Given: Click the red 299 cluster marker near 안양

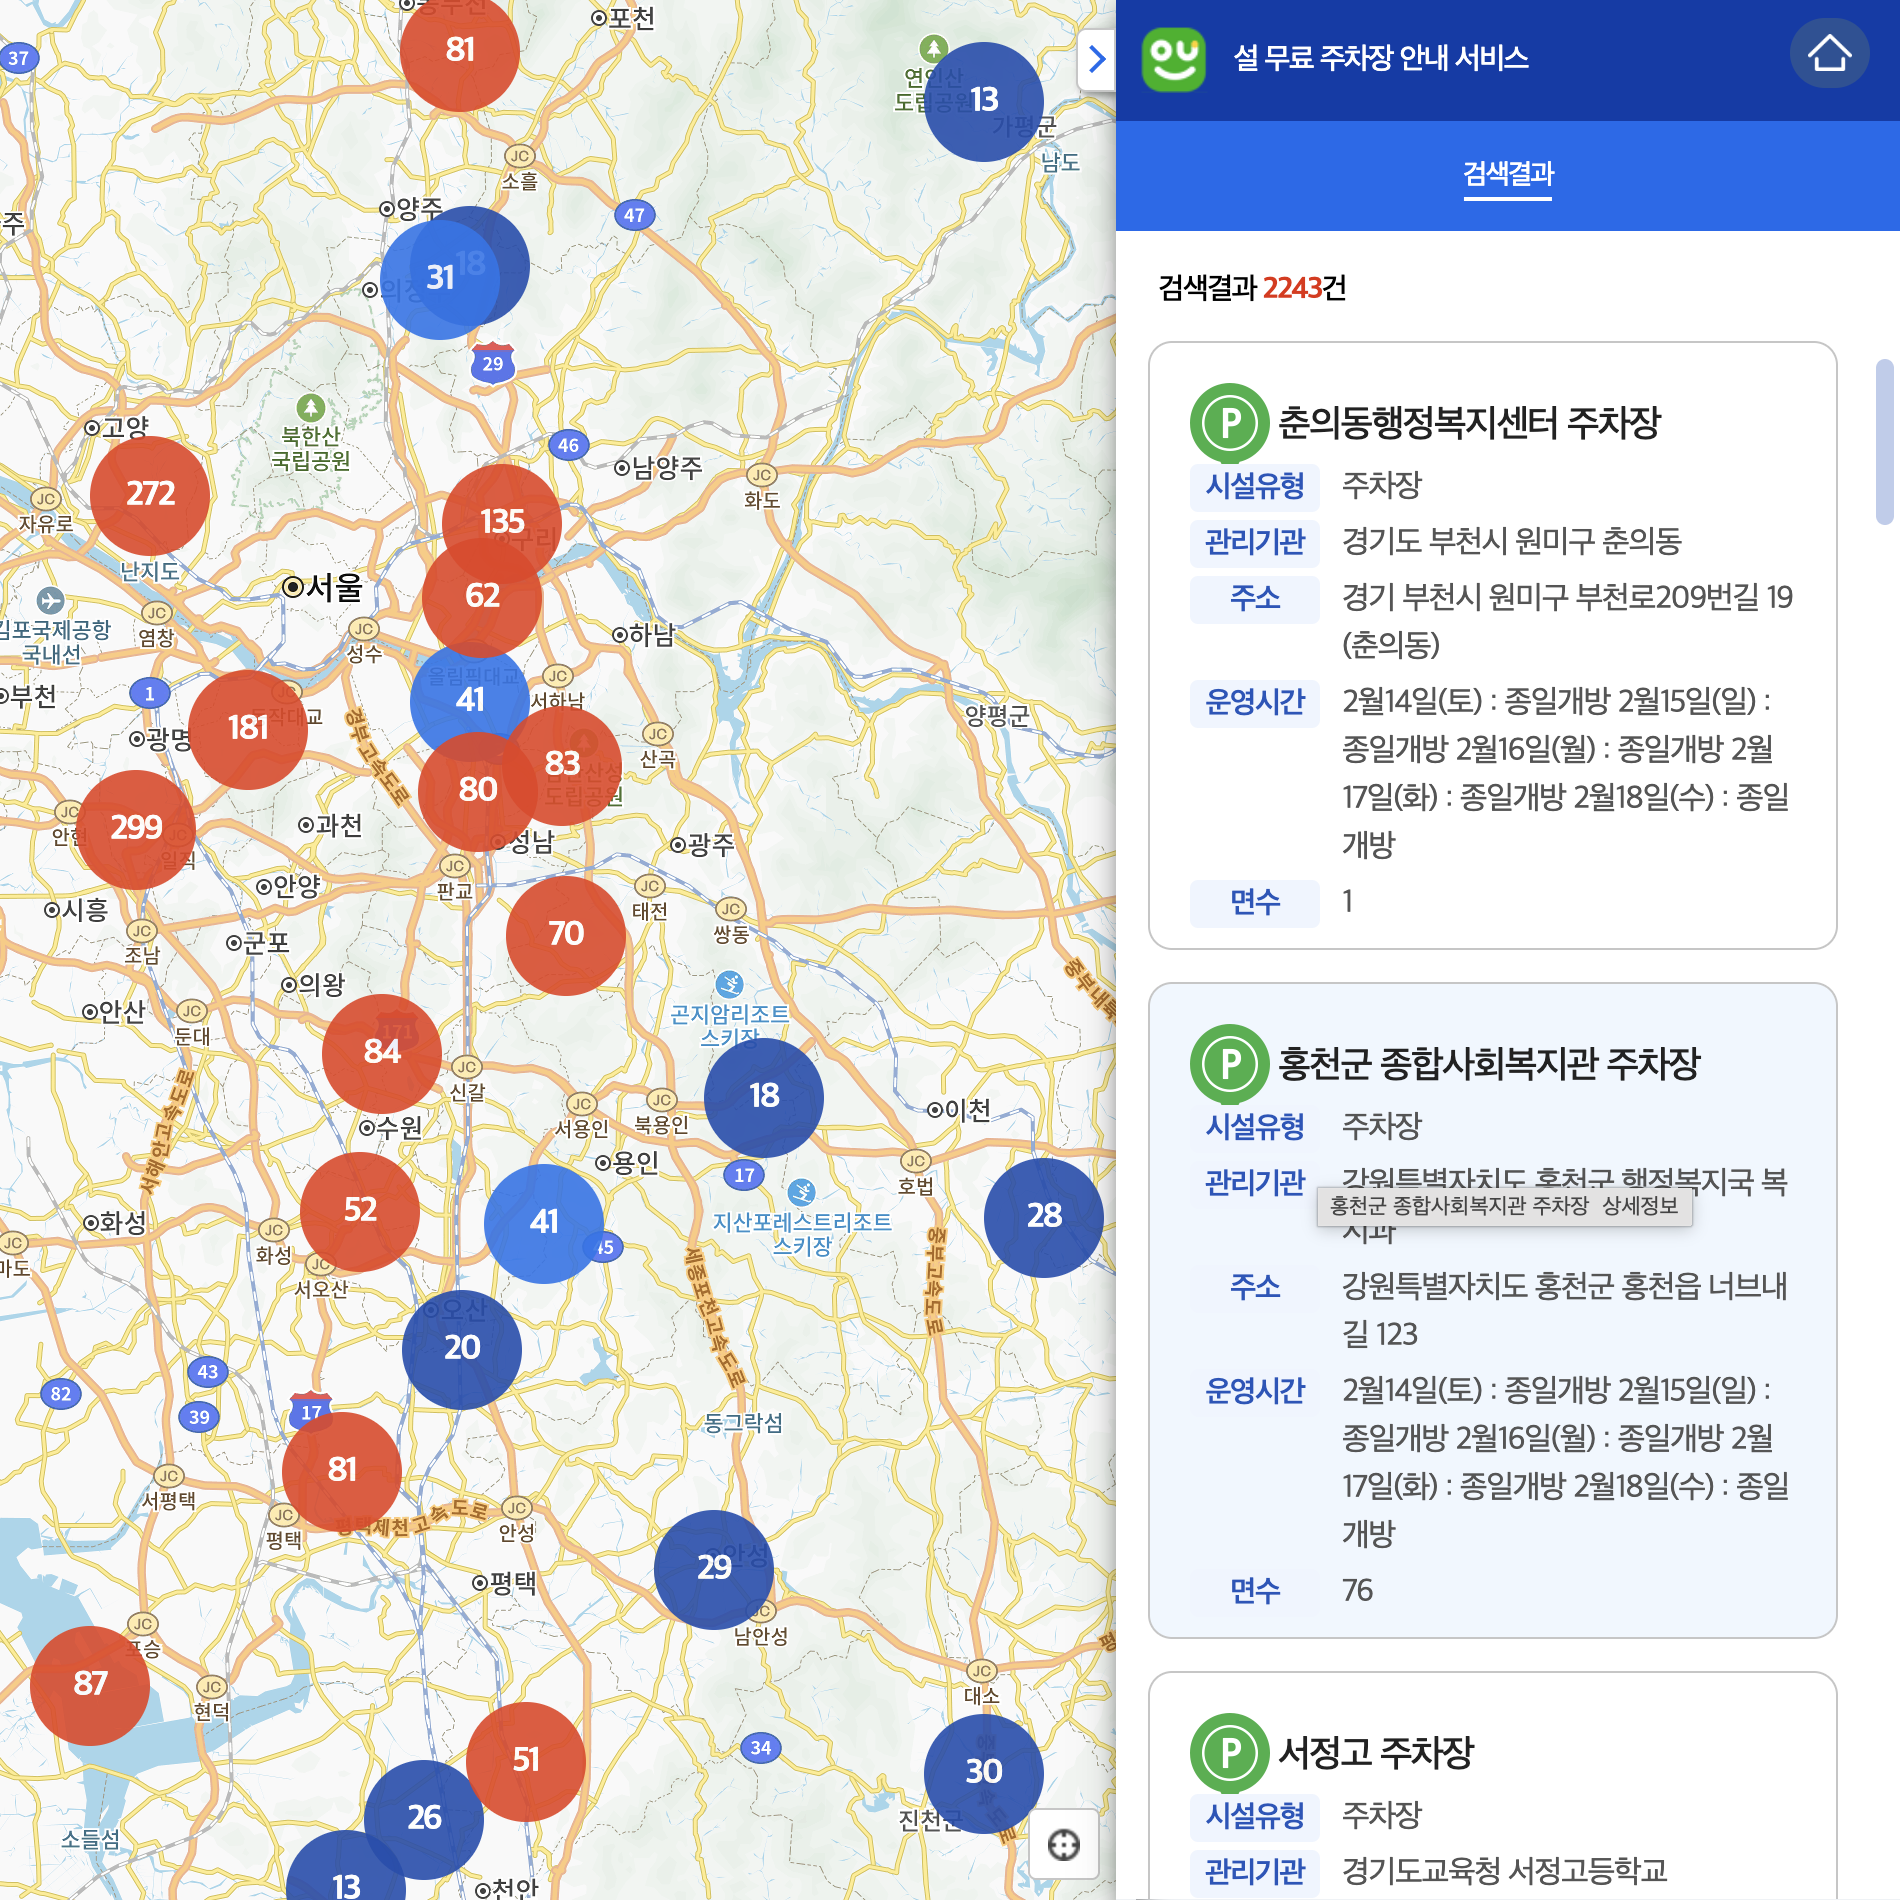Looking at the screenshot, I should tap(136, 826).
